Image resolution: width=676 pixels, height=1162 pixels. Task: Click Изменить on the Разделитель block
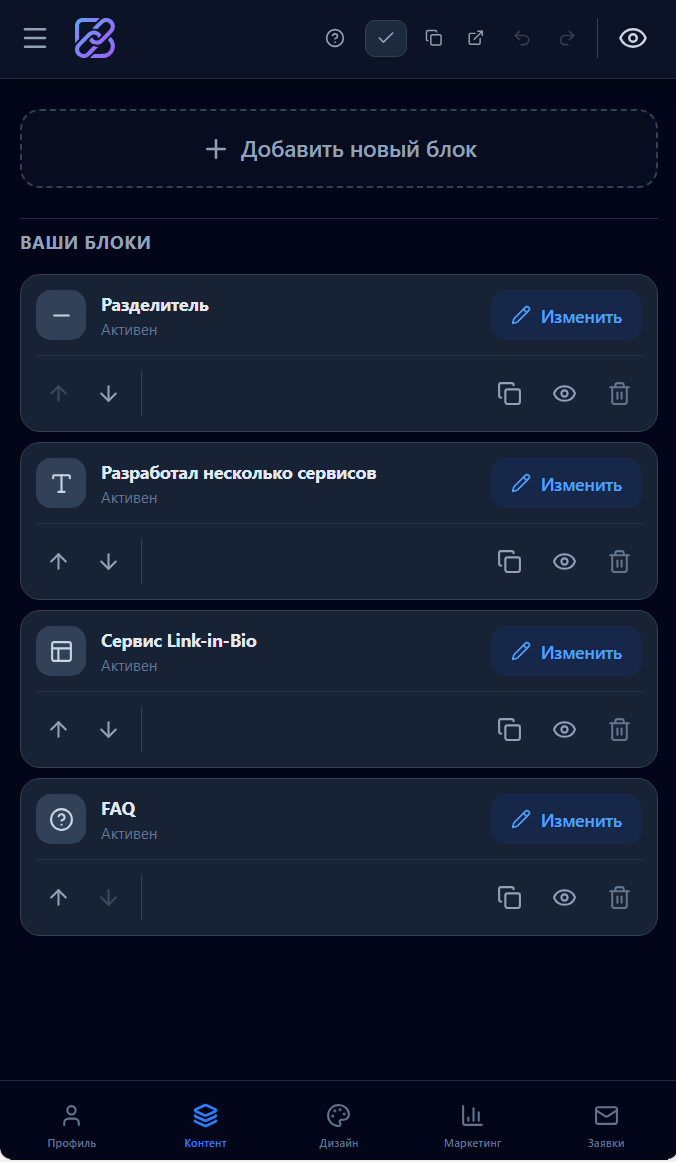click(x=566, y=315)
